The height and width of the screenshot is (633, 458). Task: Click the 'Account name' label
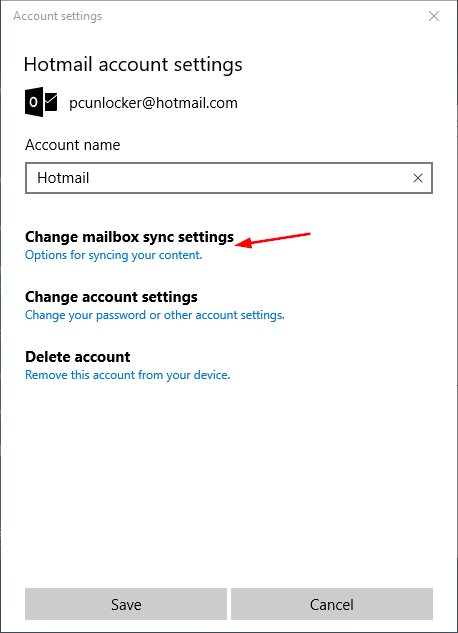coord(73,145)
